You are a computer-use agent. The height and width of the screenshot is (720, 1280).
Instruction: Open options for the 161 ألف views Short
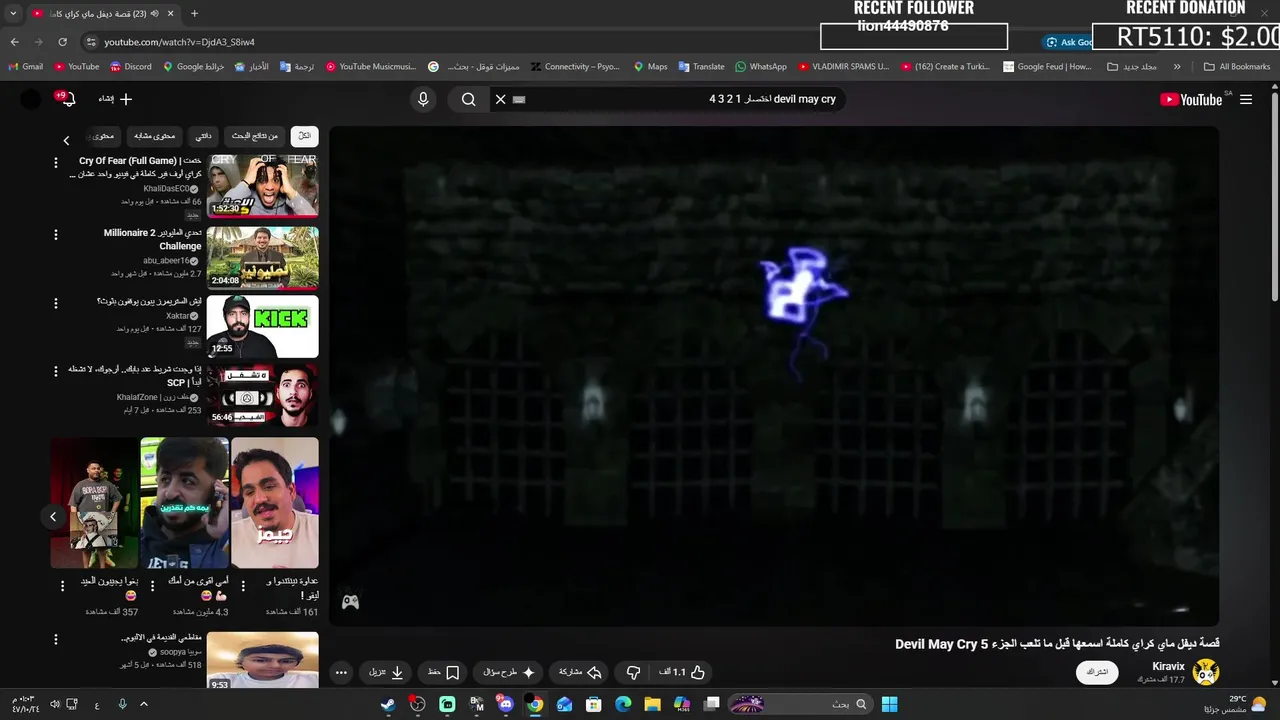click(241, 585)
